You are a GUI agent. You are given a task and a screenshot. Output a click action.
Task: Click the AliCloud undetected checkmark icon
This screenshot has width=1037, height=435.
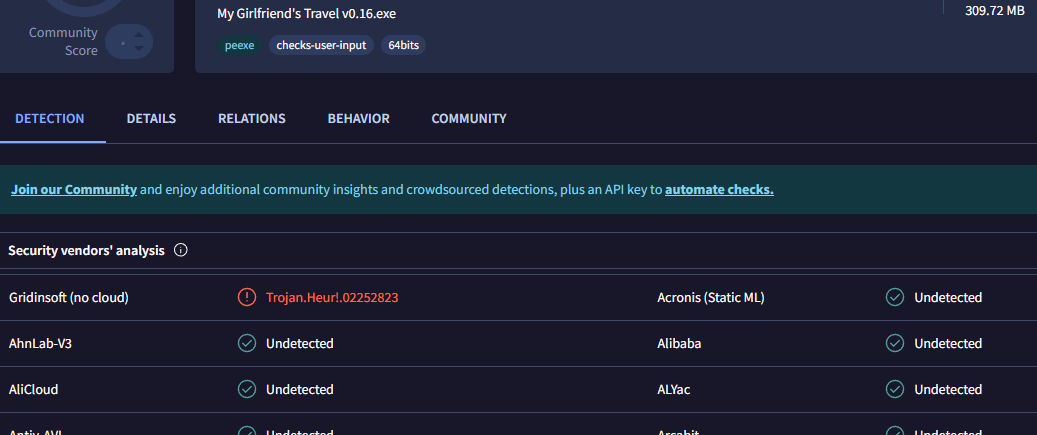click(x=246, y=389)
